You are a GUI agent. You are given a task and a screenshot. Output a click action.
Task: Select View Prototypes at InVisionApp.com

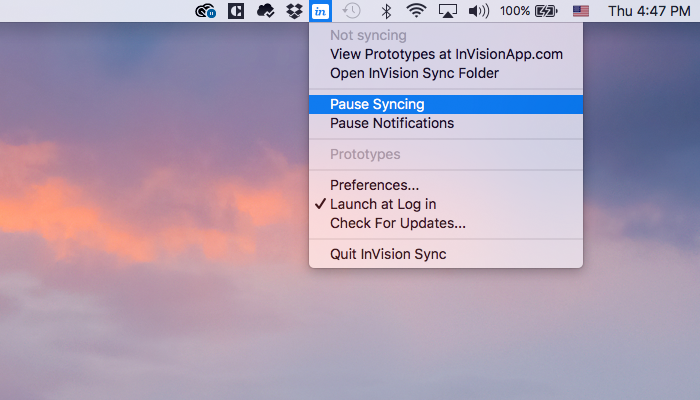click(446, 54)
